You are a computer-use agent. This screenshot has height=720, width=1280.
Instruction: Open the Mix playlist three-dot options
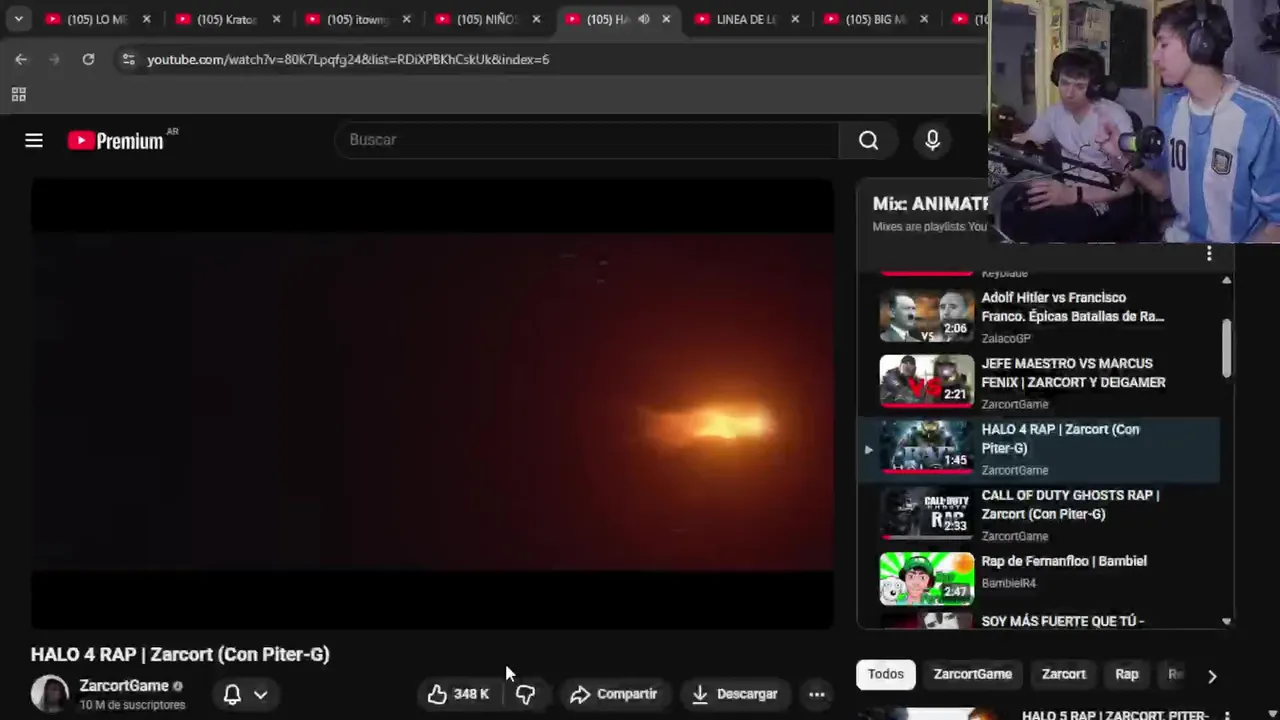1209,254
